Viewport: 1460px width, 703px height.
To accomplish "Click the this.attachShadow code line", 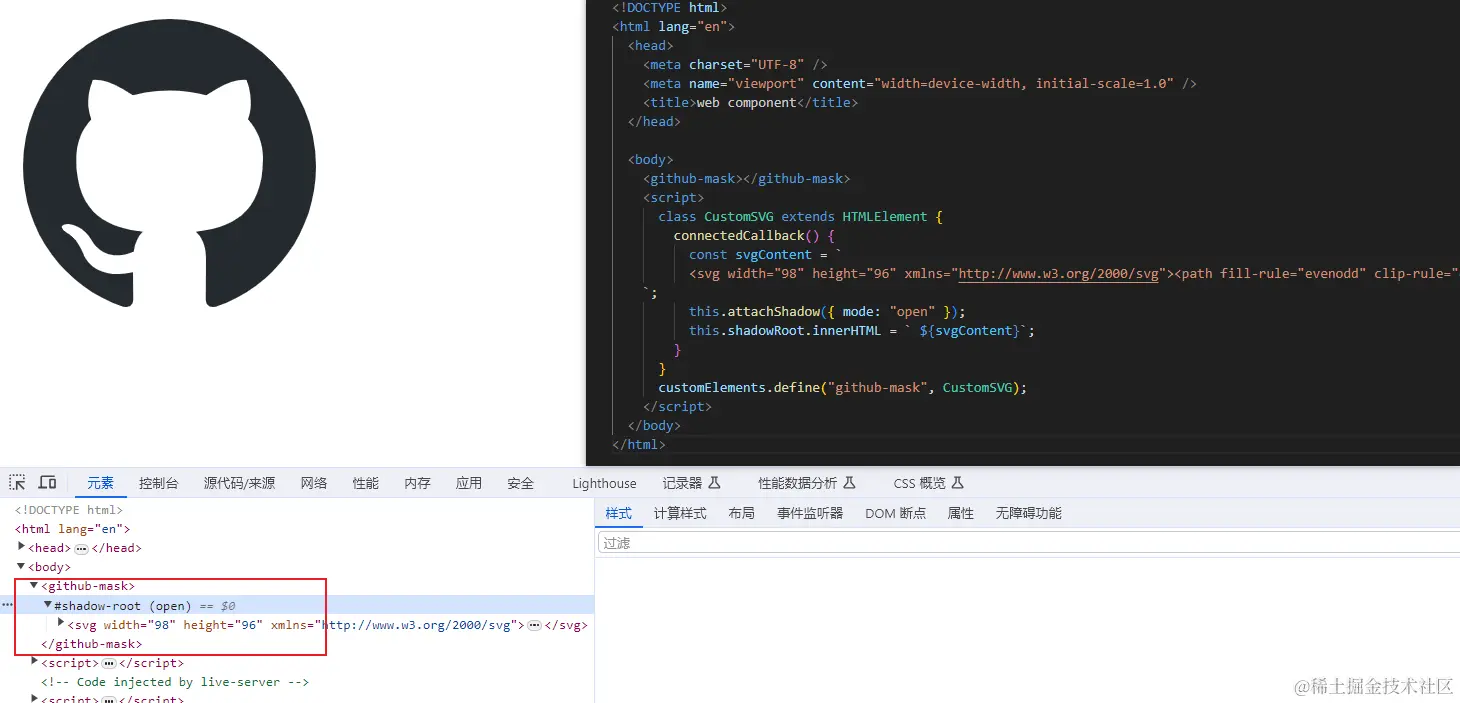I will (827, 311).
